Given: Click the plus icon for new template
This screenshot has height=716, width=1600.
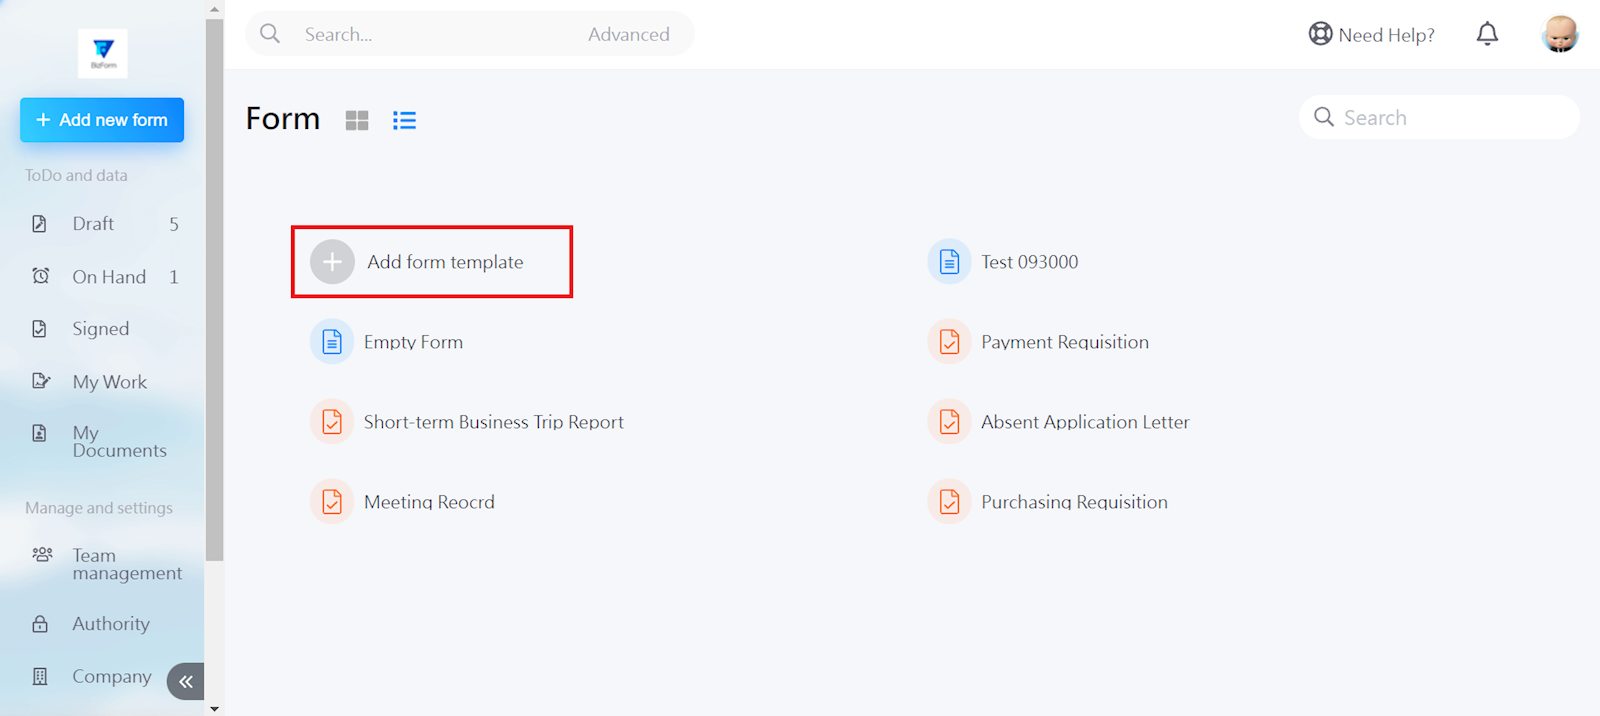Looking at the screenshot, I should tap(332, 262).
